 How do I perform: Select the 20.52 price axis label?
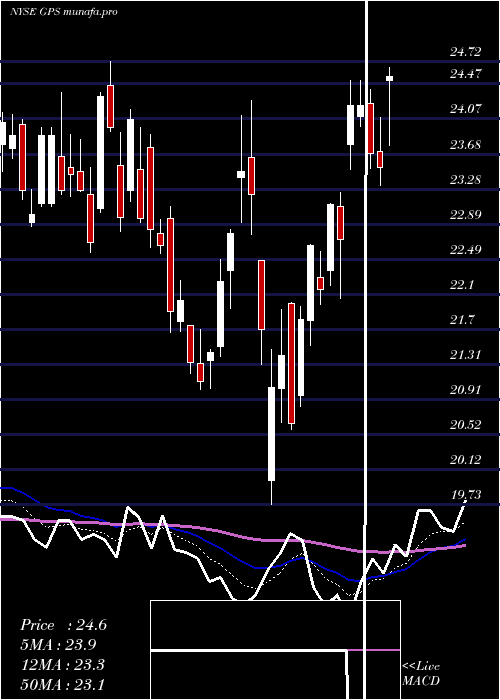click(x=466, y=425)
